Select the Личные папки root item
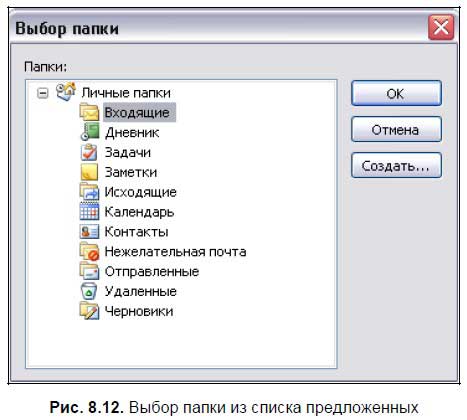 pyautogui.click(x=126, y=93)
